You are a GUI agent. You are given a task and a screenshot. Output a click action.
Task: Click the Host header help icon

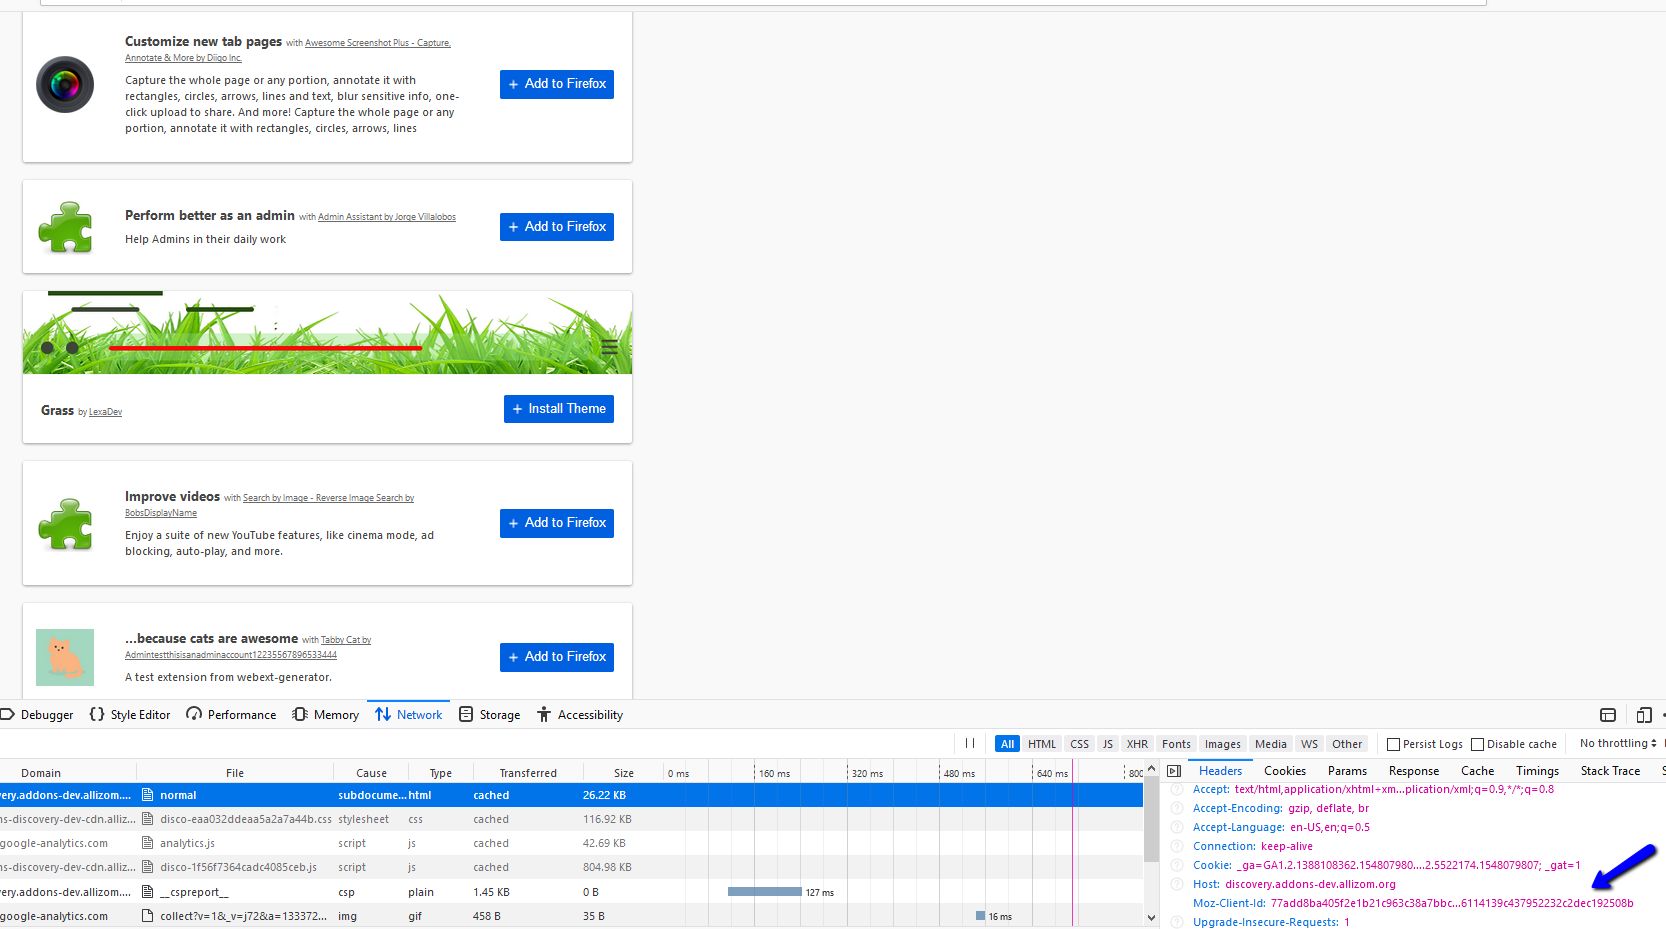click(x=1177, y=885)
